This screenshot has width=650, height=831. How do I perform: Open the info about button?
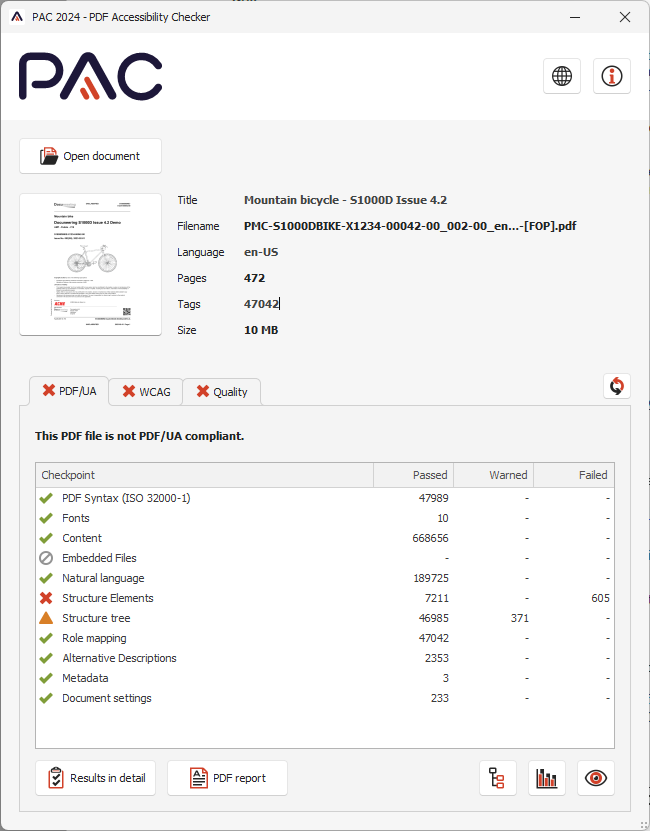(612, 76)
